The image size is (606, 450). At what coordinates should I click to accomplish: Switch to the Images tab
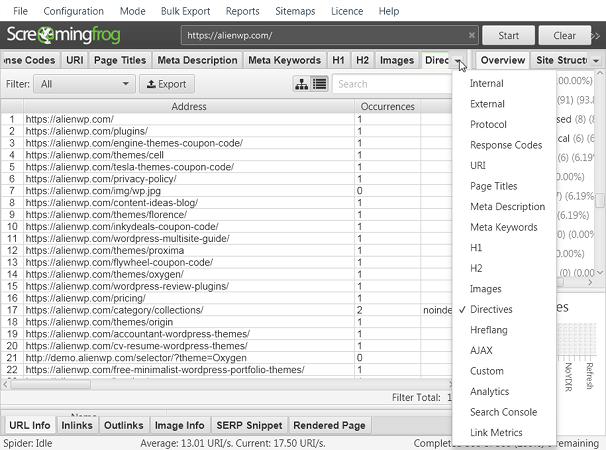tap(397, 60)
